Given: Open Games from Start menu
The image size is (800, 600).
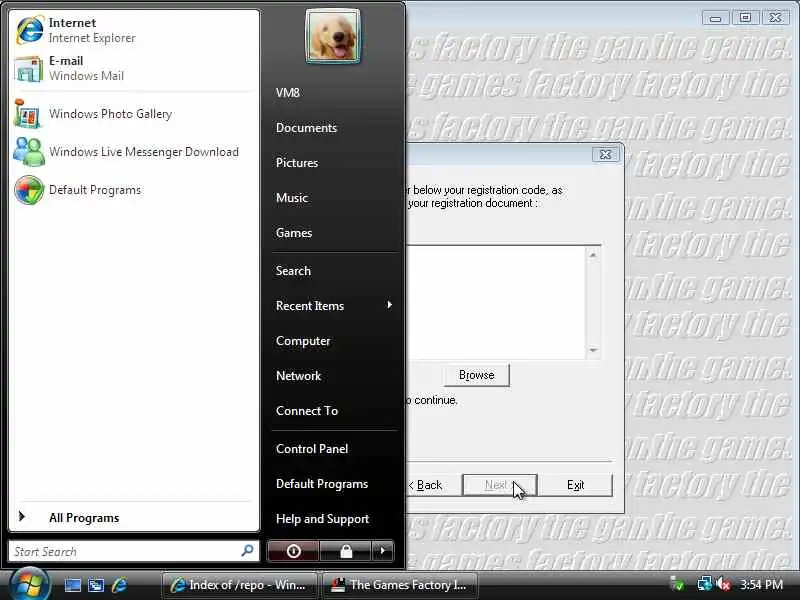Looking at the screenshot, I should (294, 233).
